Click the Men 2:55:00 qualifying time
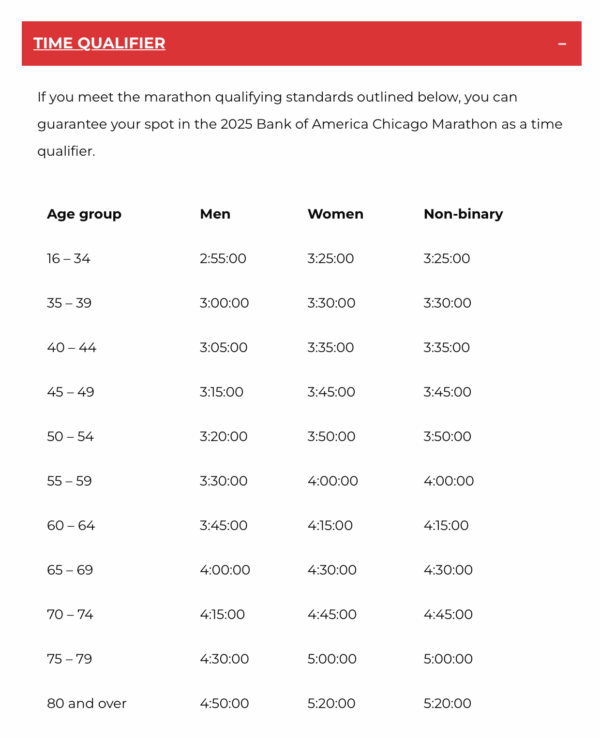Viewport: 600px width, 738px height. coord(223,258)
